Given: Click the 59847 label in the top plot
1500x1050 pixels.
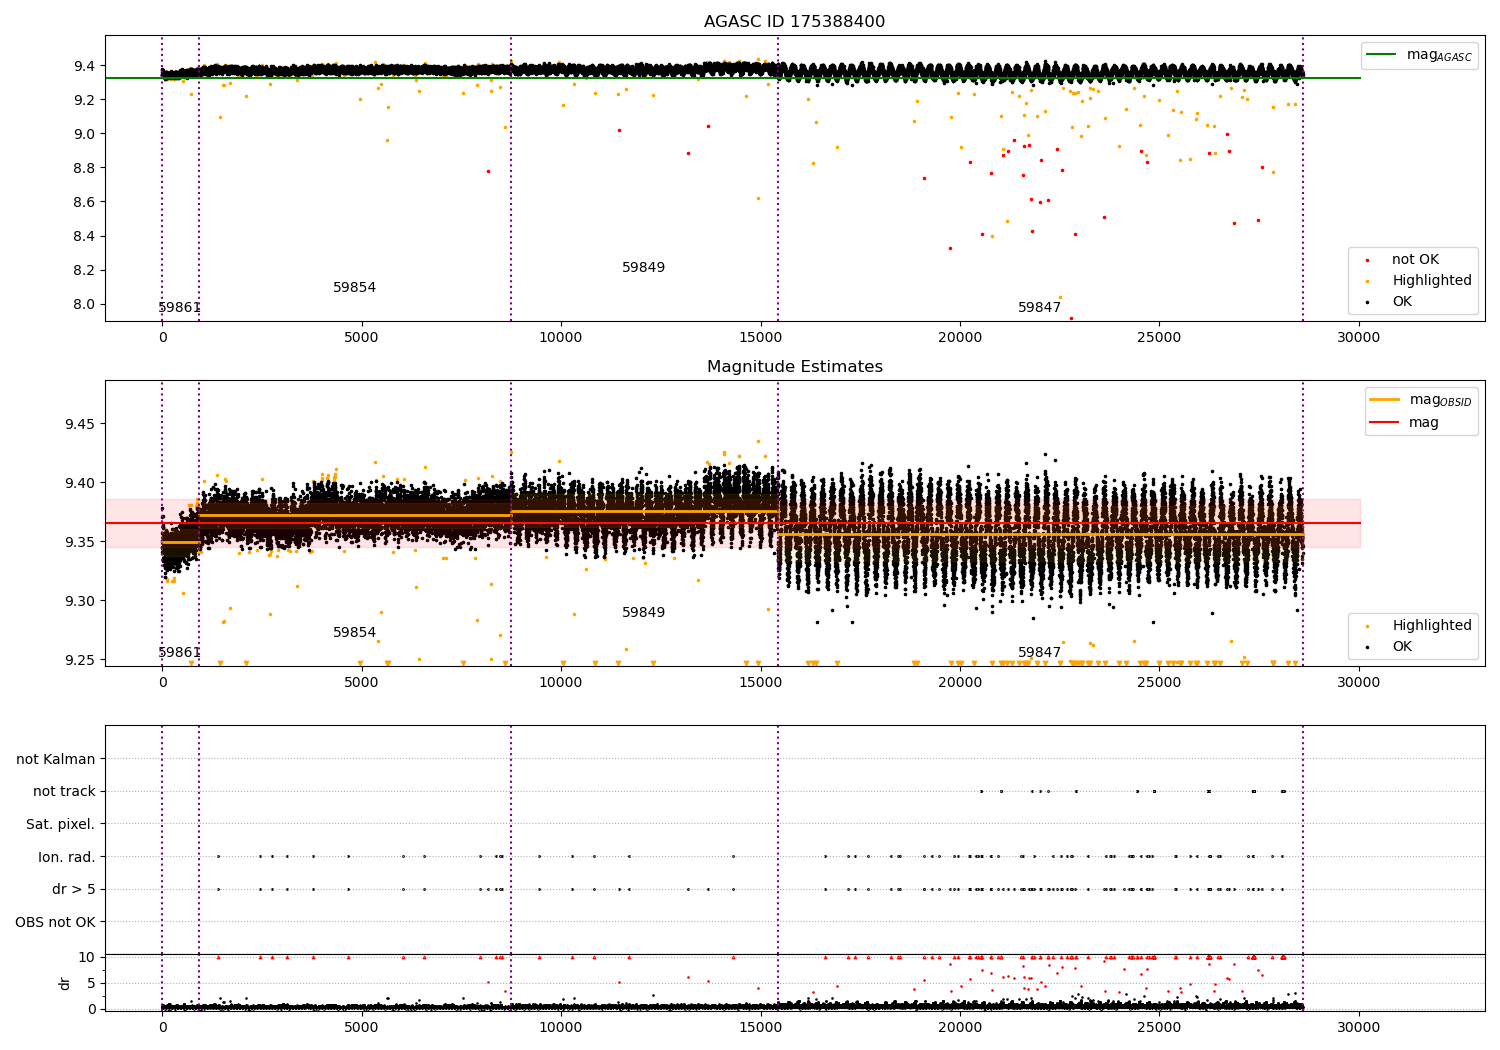Looking at the screenshot, I should pyautogui.click(x=1039, y=308).
